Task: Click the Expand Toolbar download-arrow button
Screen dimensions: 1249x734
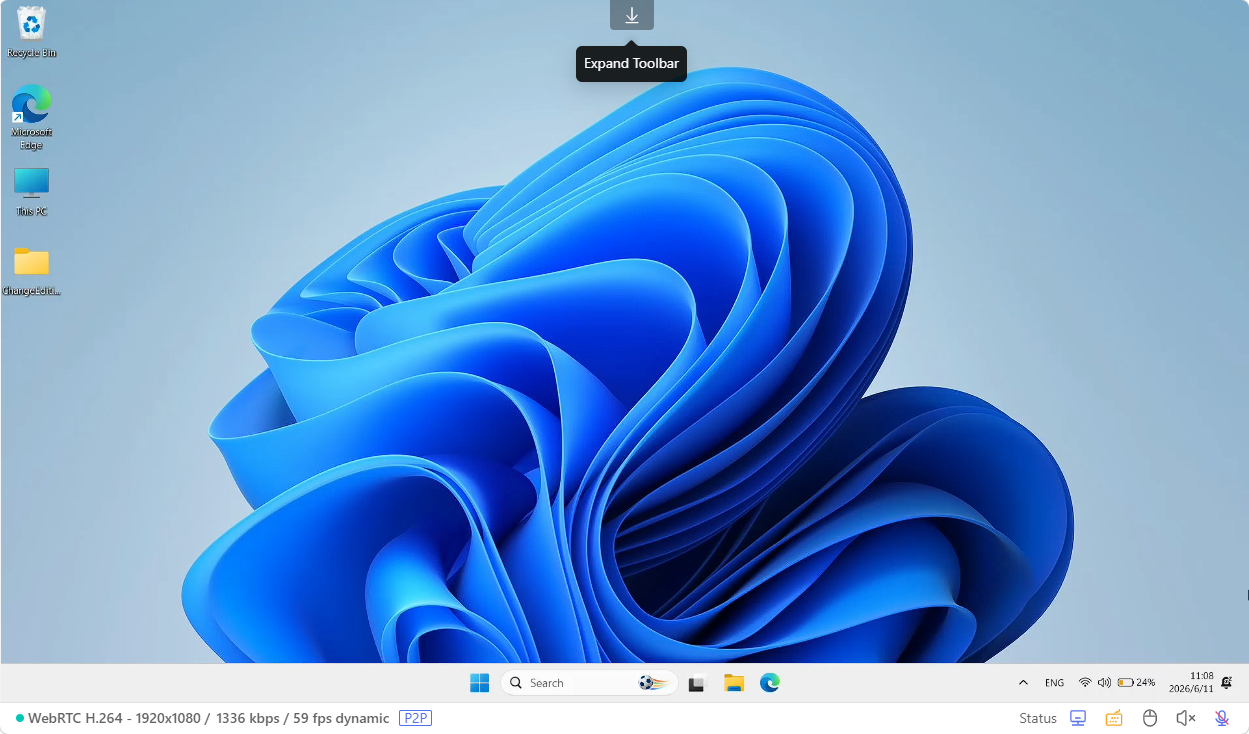Action: point(632,15)
